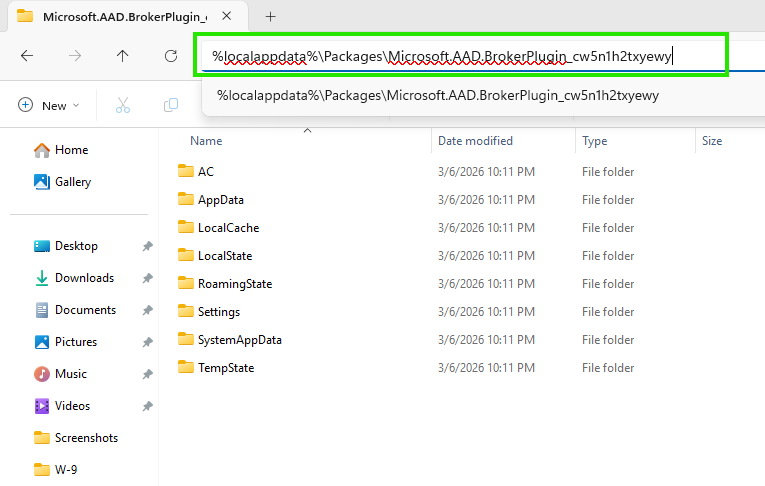Open Documents in quick access
This screenshot has width=765, height=486.
pyautogui.click(x=75, y=310)
